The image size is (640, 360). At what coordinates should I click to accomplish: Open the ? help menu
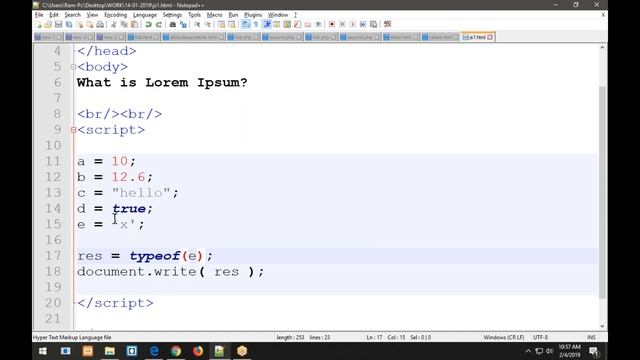(x=295, y=15)
